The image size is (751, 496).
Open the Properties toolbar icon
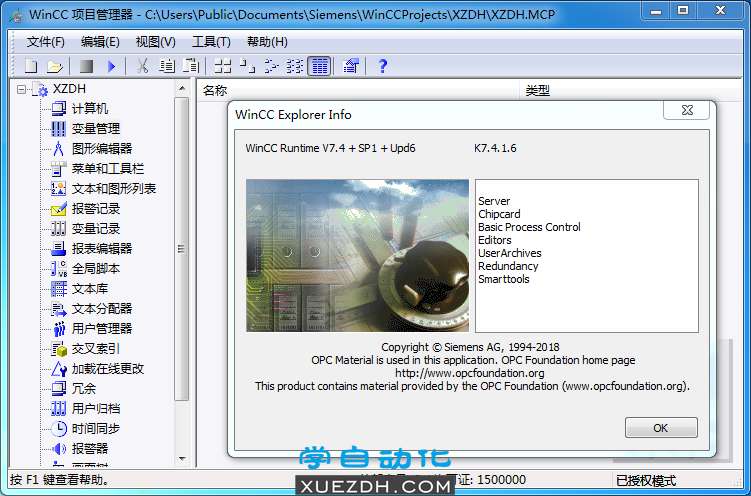351,66
